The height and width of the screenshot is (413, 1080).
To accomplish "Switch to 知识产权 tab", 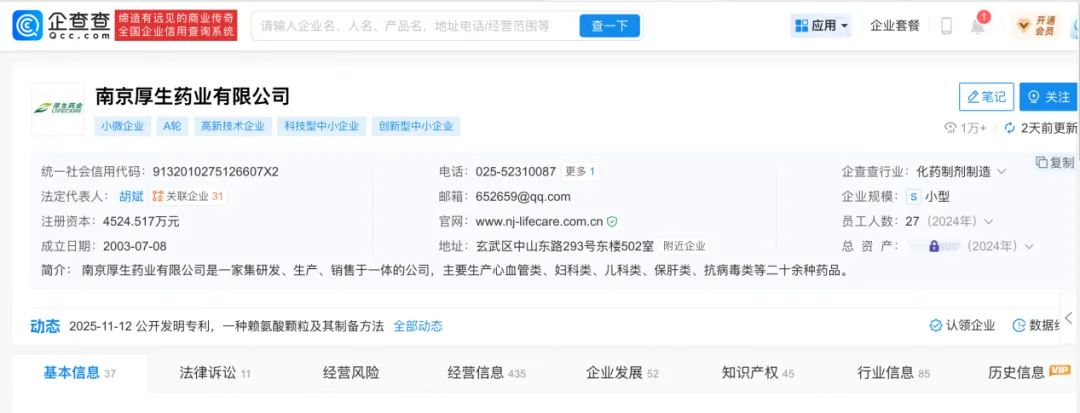I will point(758,373).
